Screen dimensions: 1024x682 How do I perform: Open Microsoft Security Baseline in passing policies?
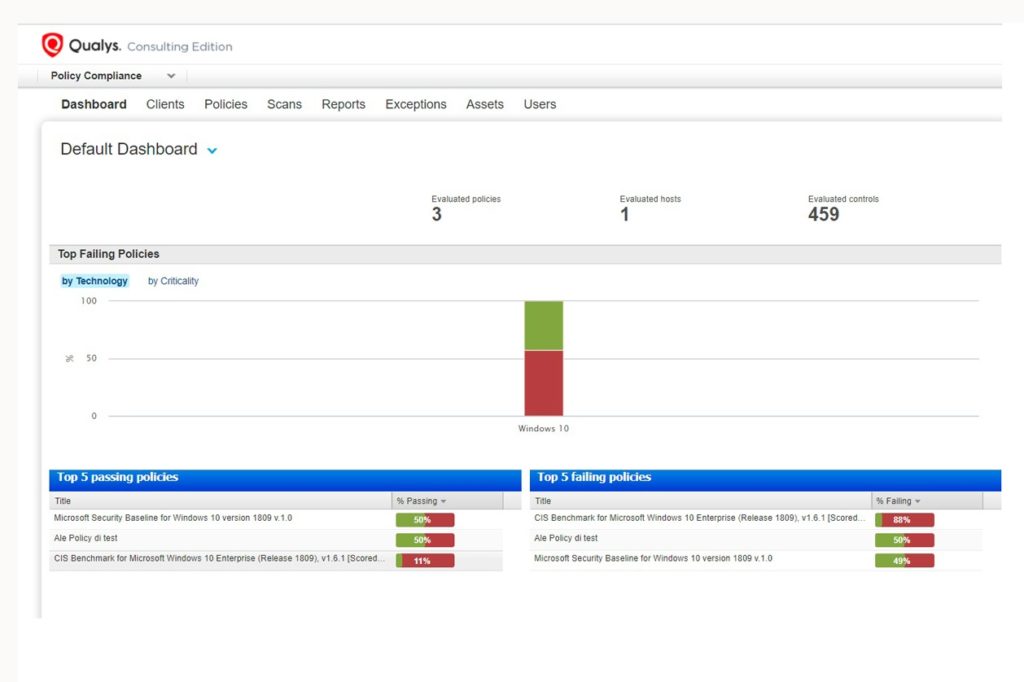pos(173,518)
